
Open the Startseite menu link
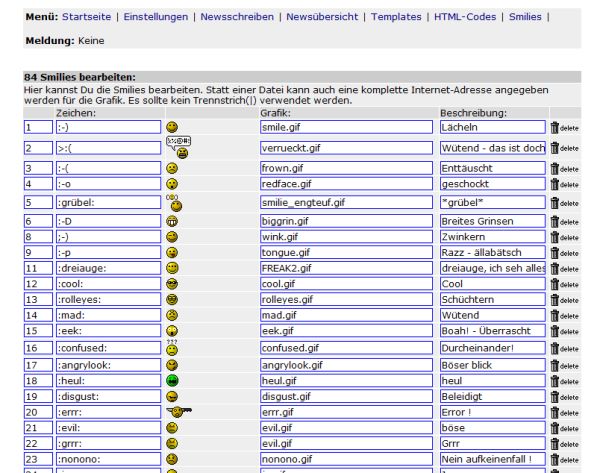point(86,17)
